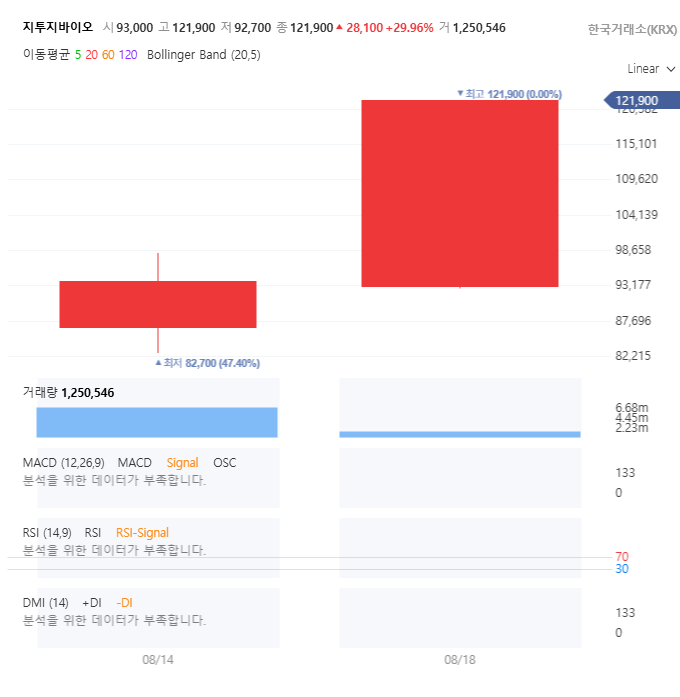Viewport: 680px width, 697px height.
Task: Click the orange -DI legend
Action: [124, 603]
